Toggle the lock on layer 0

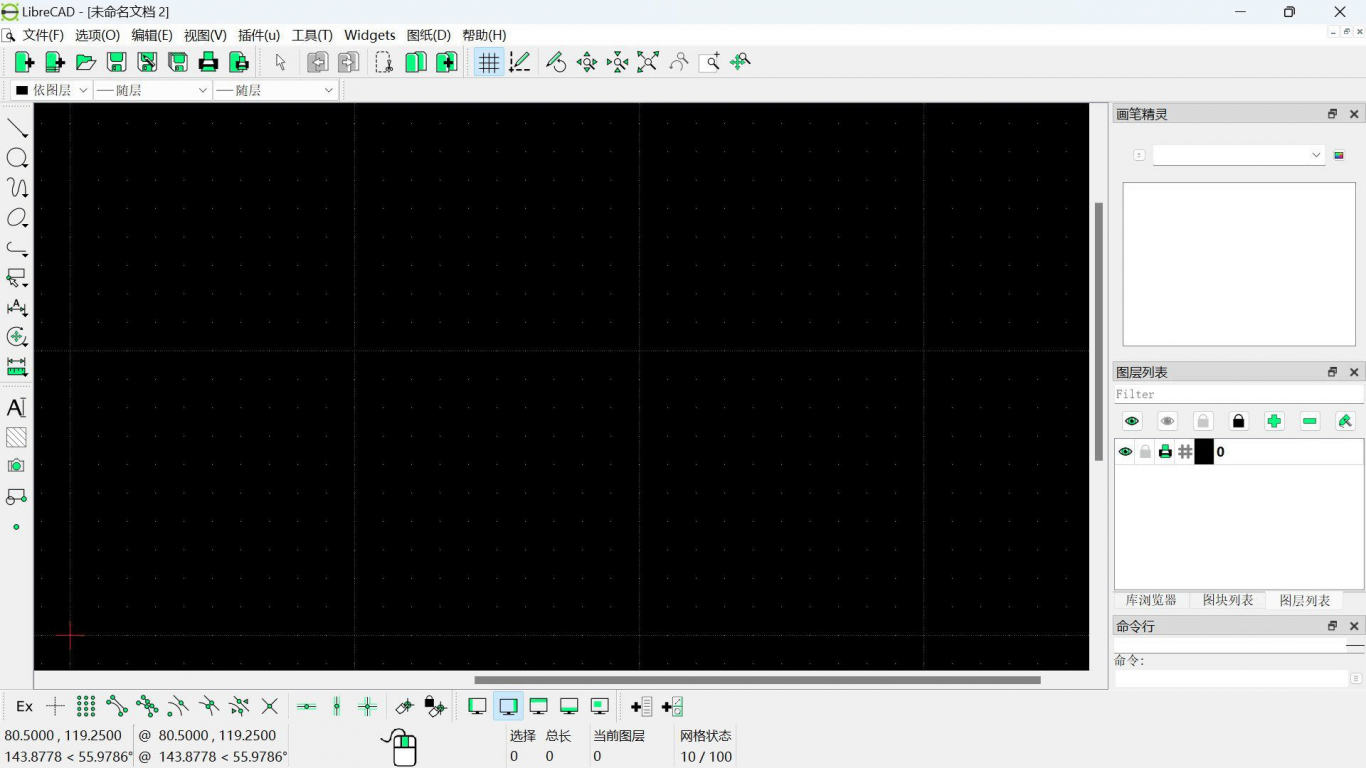coord(1145,452)
